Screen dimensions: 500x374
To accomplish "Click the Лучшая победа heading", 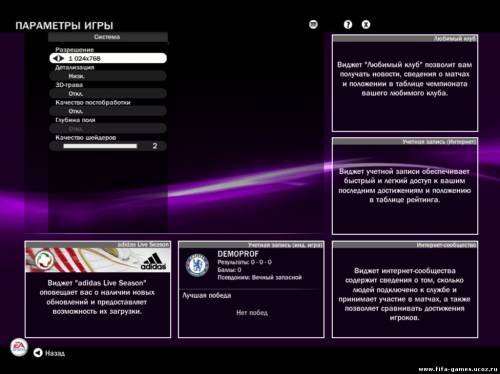I will 207,296.
